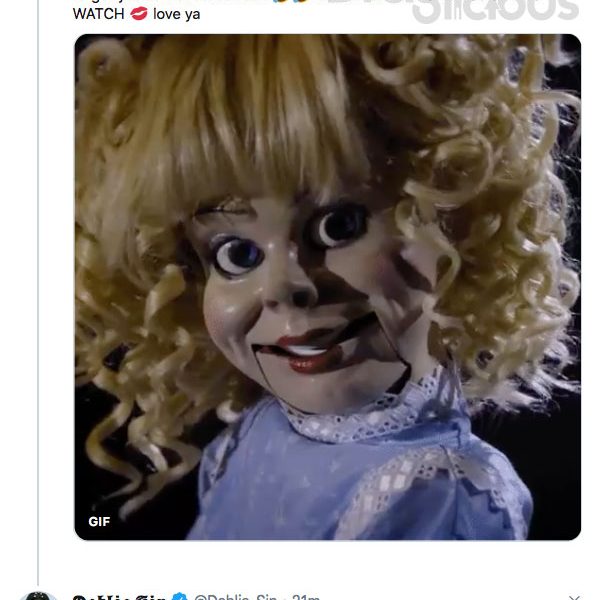Click the "love ya" tweet text
The width and height of the screenshot is (595, 600).
click(x=176, y=14)
